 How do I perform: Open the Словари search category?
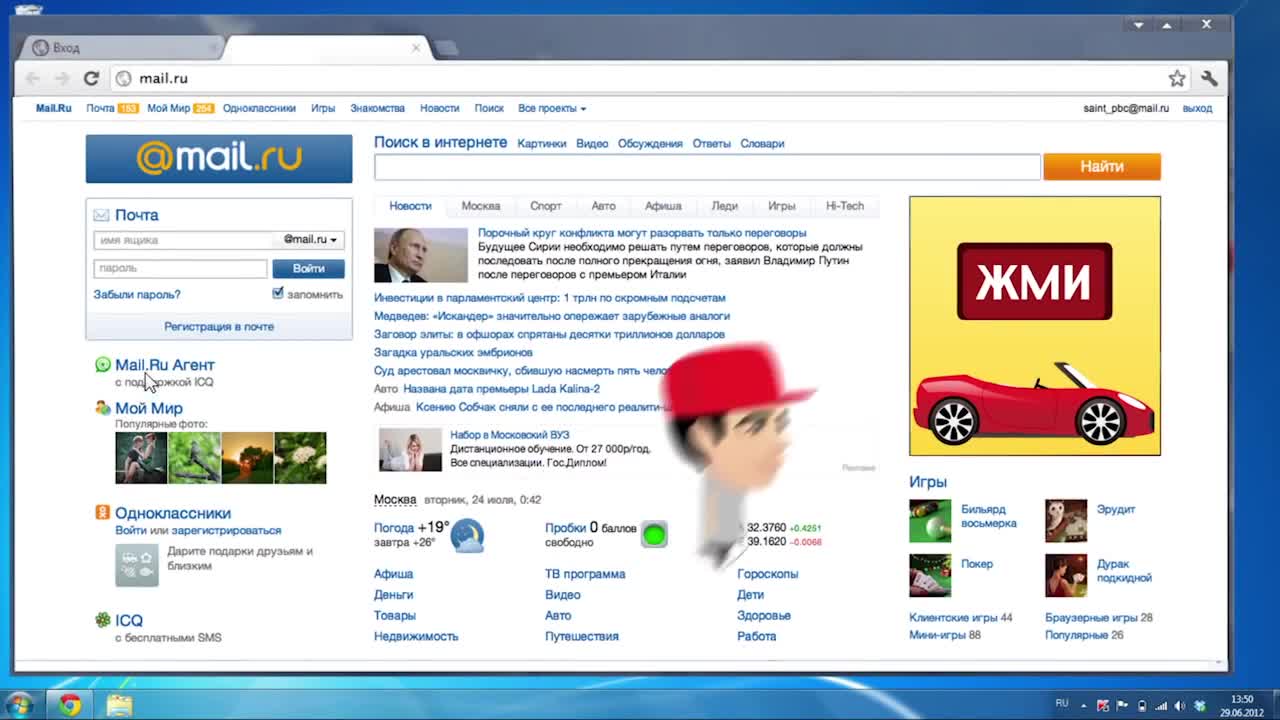(762, 143)
